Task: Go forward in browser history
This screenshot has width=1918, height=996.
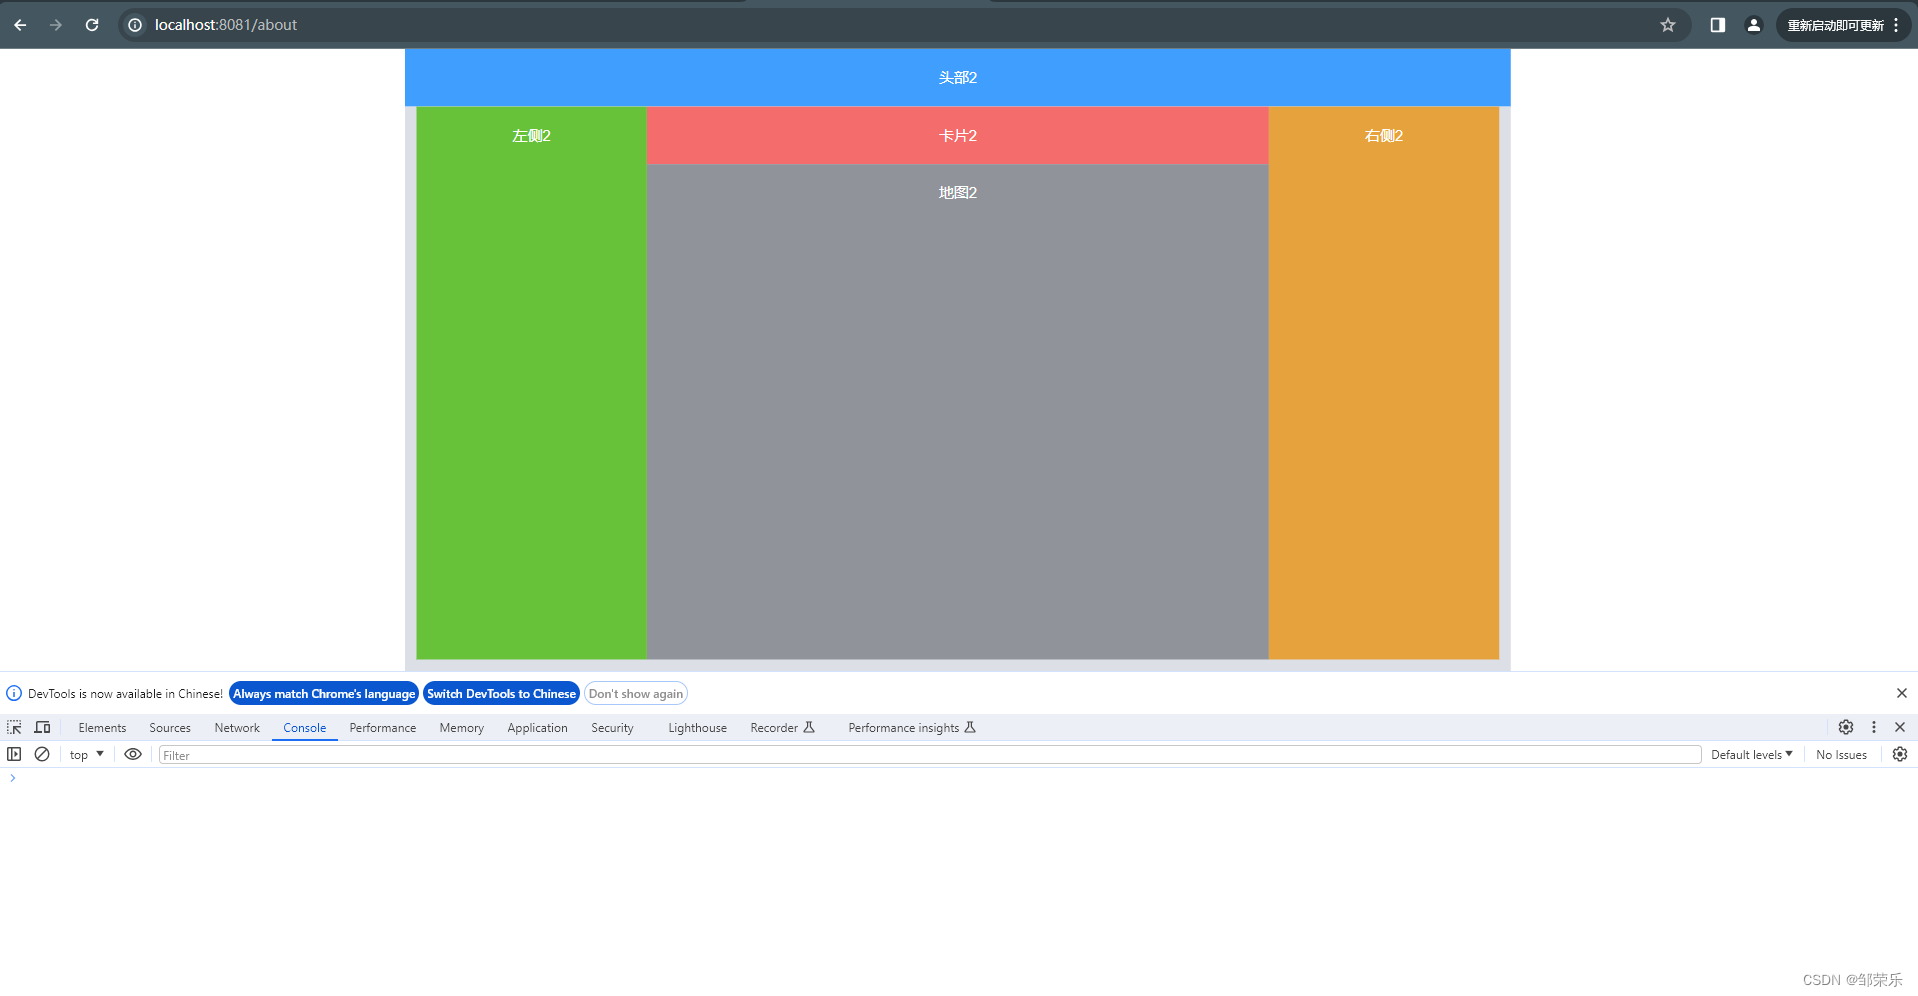Action: click(x=56, y=25)
